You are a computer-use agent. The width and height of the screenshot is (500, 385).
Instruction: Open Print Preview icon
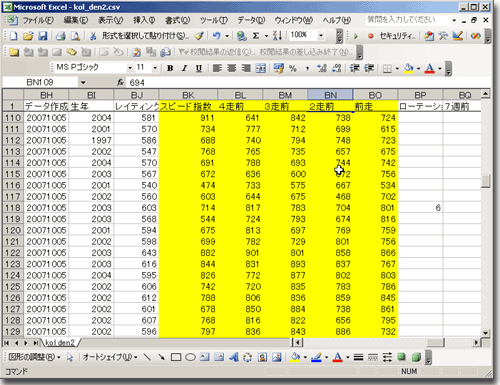tap(75, 36)
